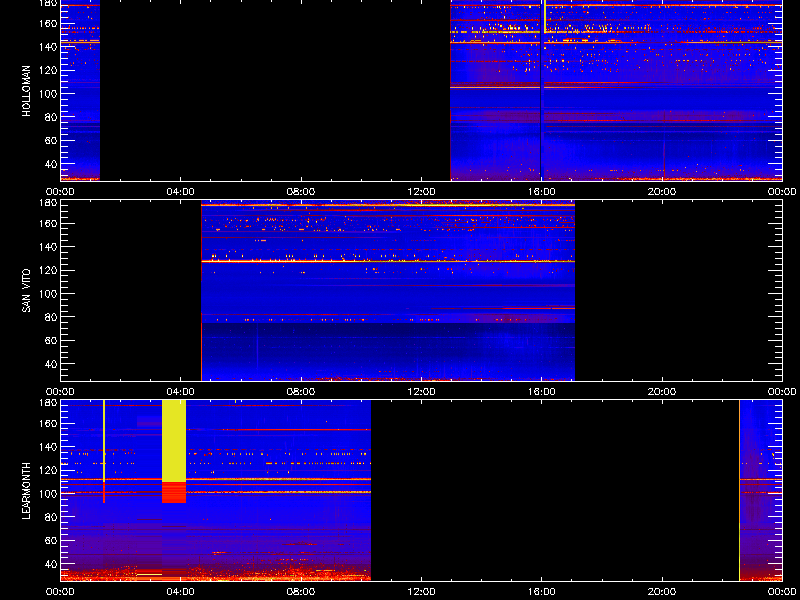
Task: Pick the 100 frequency tick of San Vito panel
Action: (x=49, y=294)
